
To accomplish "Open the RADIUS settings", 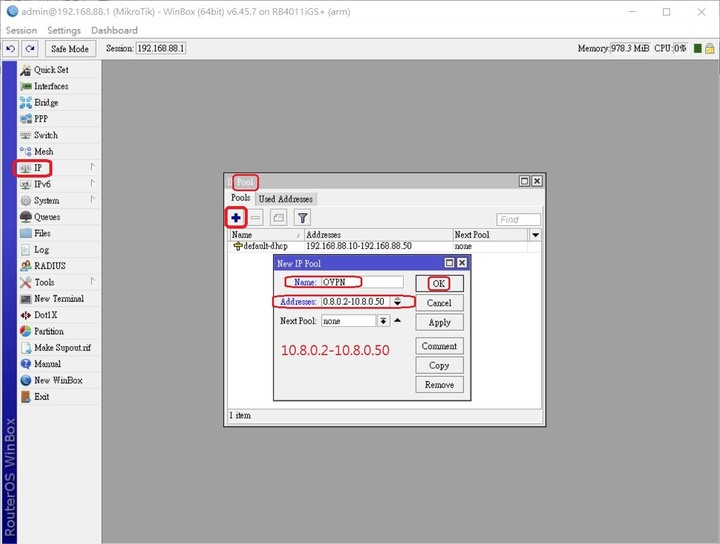I will tap(59, 266).
